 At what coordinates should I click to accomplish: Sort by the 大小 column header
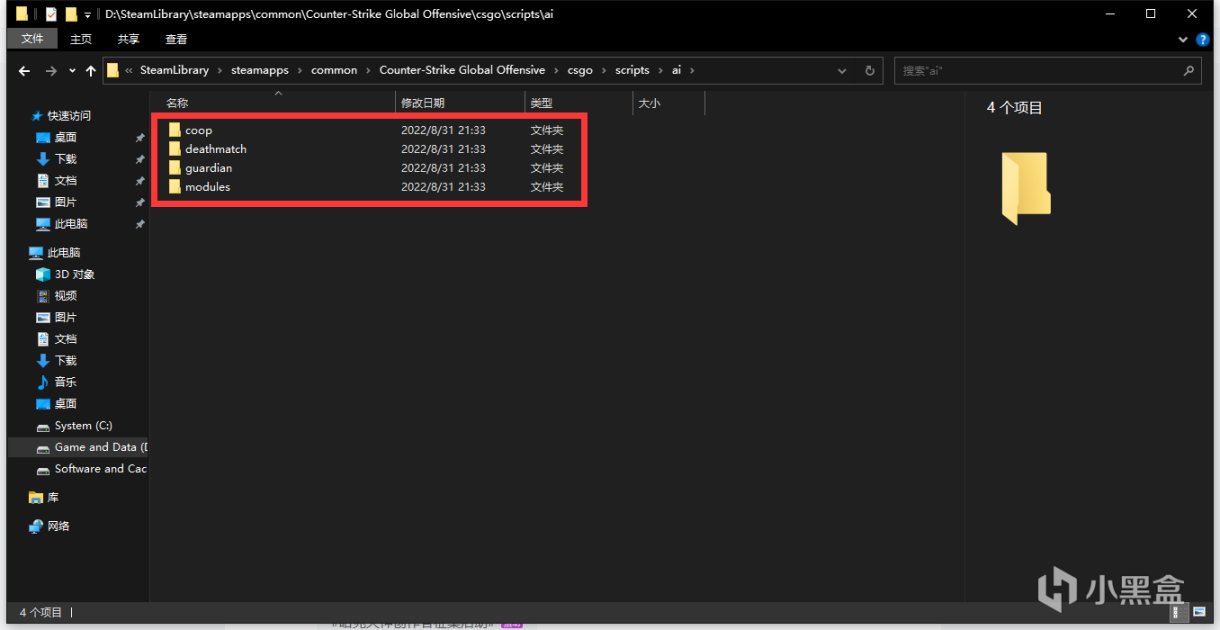(x=649, y=103)
